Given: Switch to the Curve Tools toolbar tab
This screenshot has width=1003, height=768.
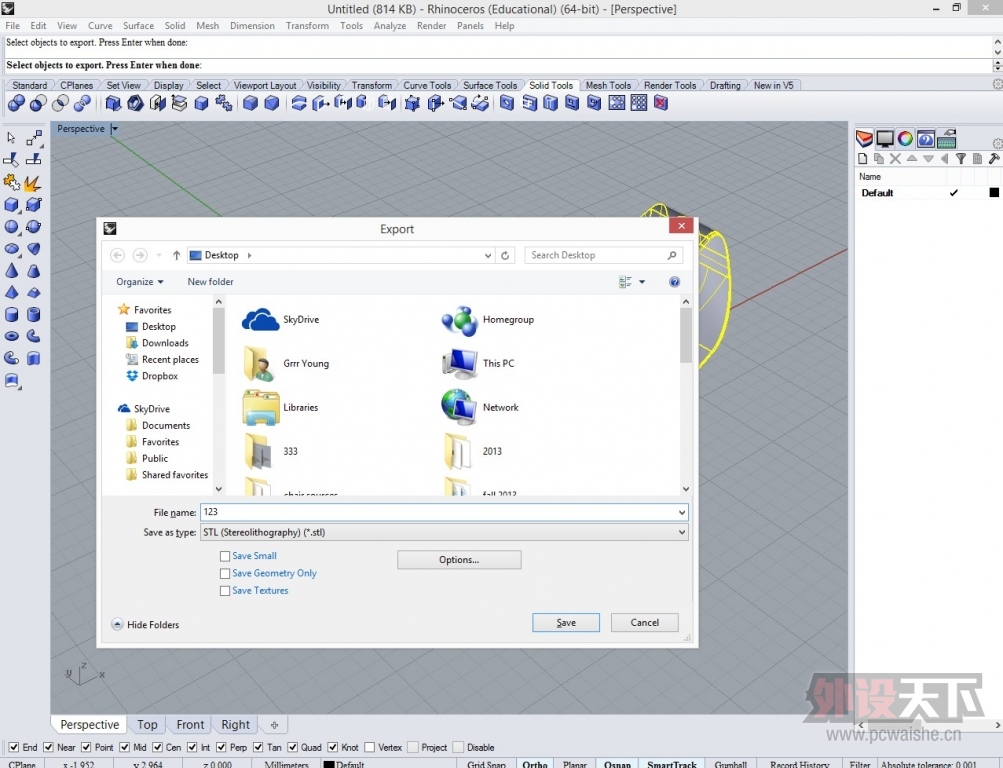Looking at the screenshot, I should (x=427, y=85).
